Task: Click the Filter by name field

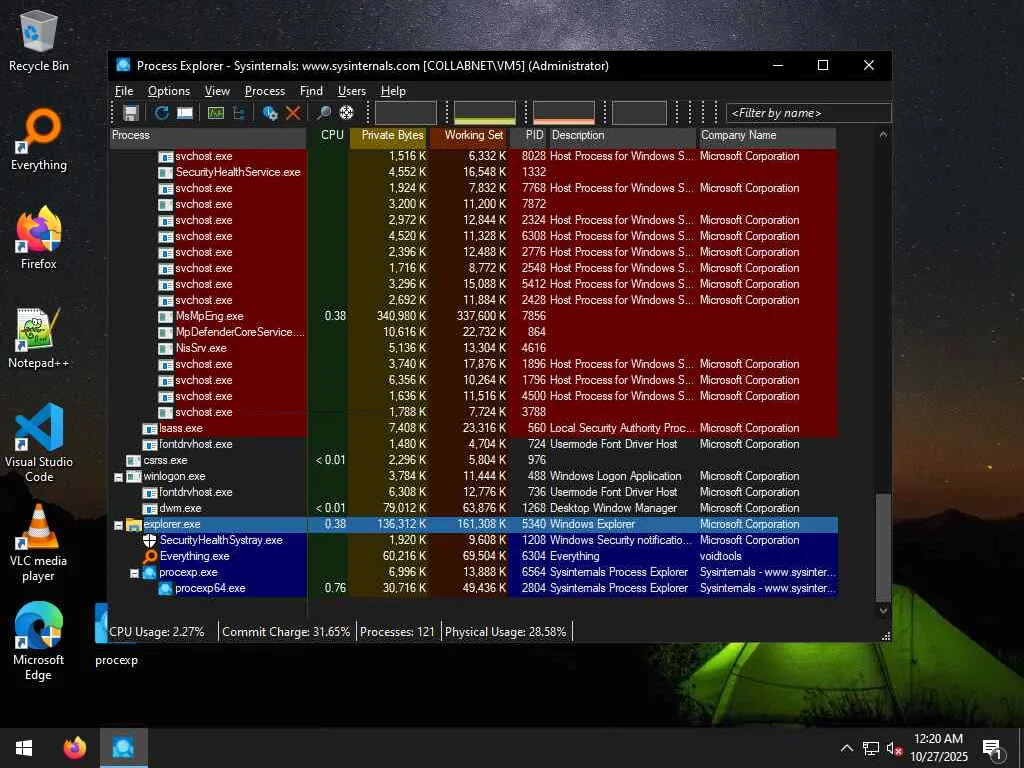Action: [808, 113]
